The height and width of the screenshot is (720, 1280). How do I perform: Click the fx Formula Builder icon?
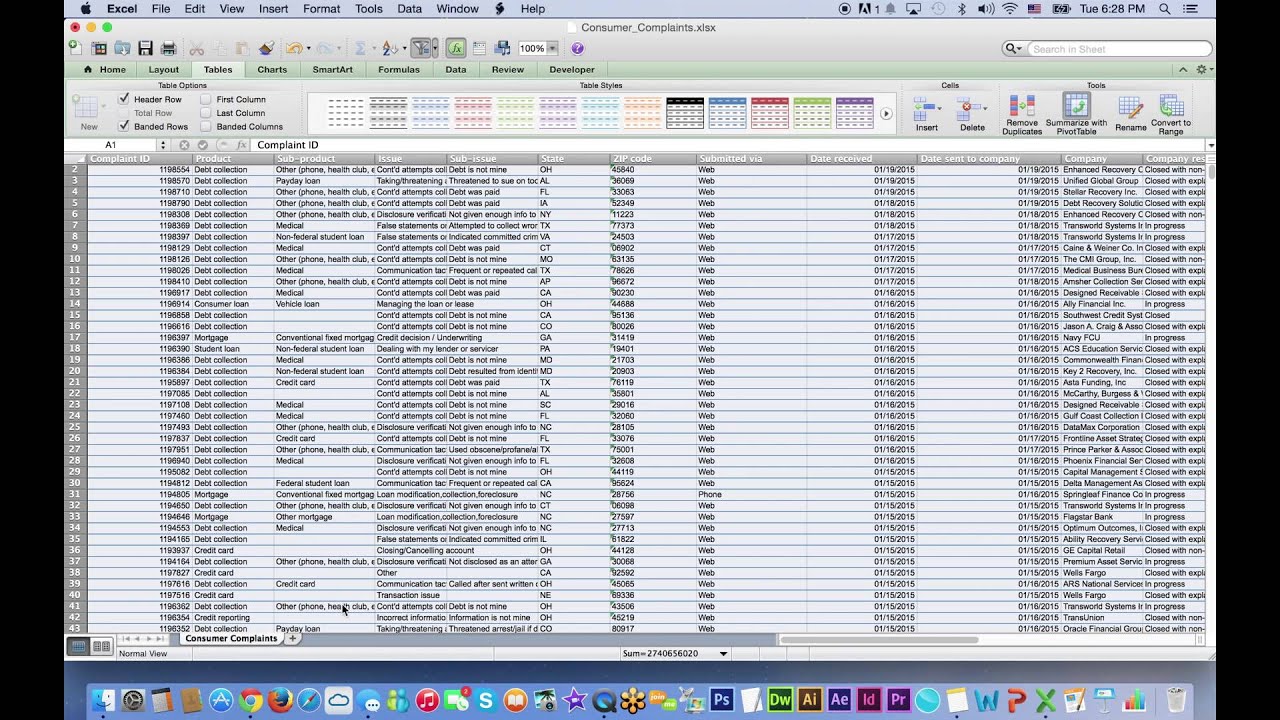[x=456, y=48]
